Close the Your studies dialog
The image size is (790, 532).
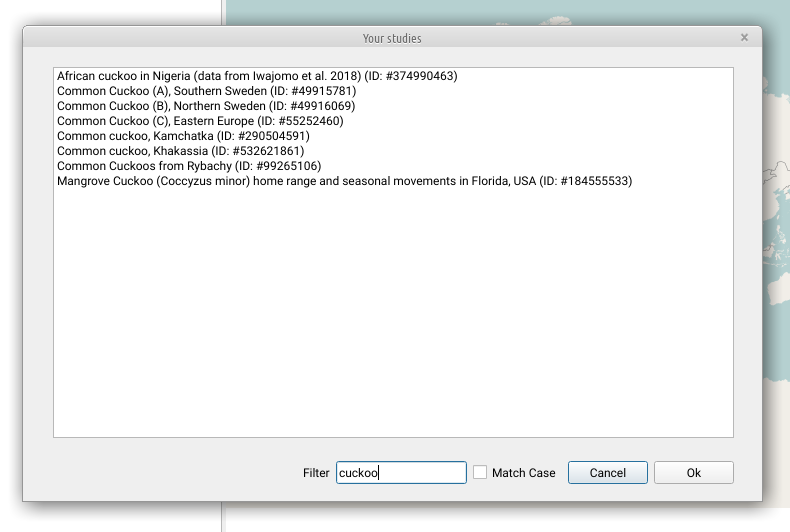(744, 38)
